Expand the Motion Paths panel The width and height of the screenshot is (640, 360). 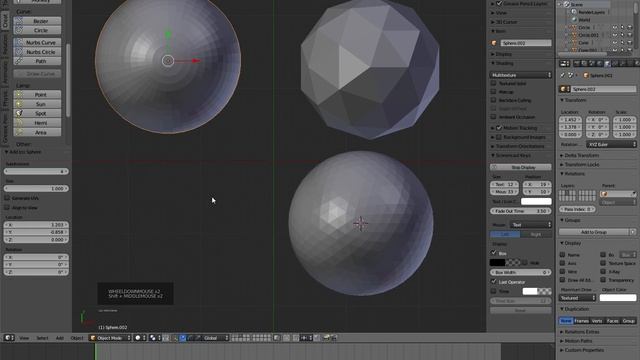click(578, 341)
